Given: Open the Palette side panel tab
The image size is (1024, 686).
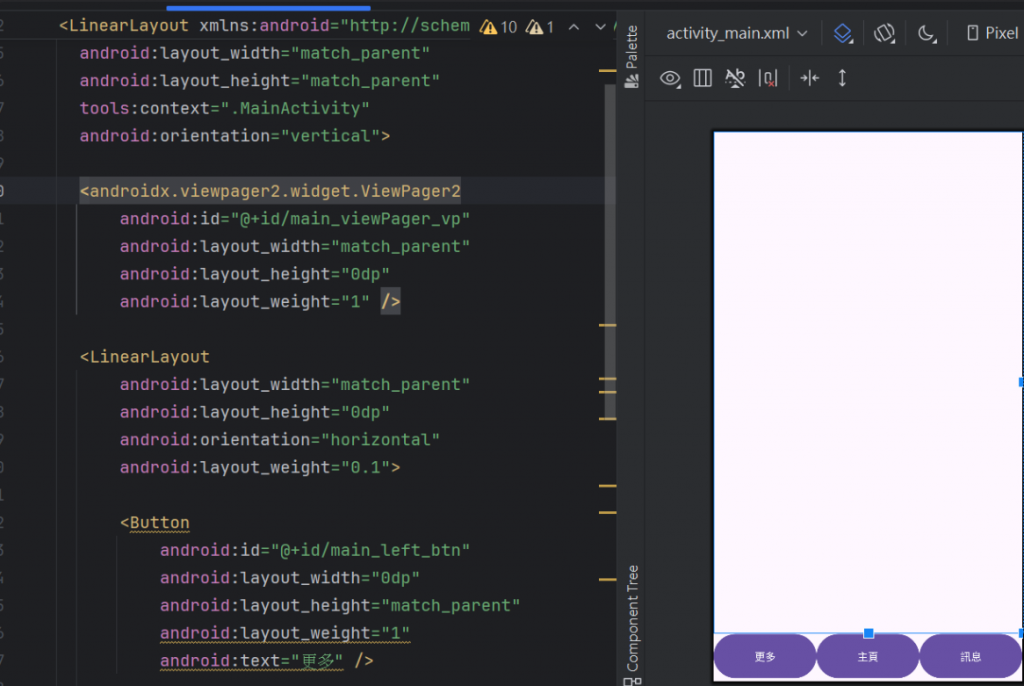Looking at the screenshot, I should point(632,56).
